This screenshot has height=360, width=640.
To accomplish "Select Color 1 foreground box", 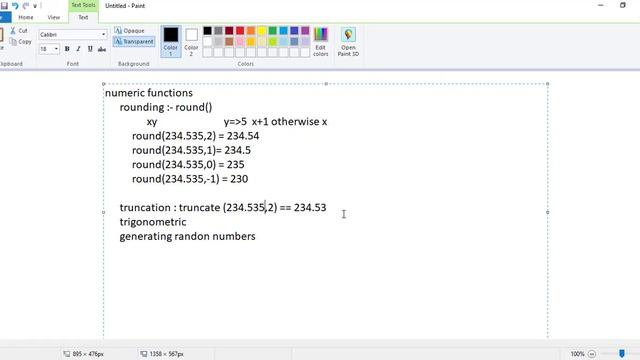I will [x=171, y=41].
